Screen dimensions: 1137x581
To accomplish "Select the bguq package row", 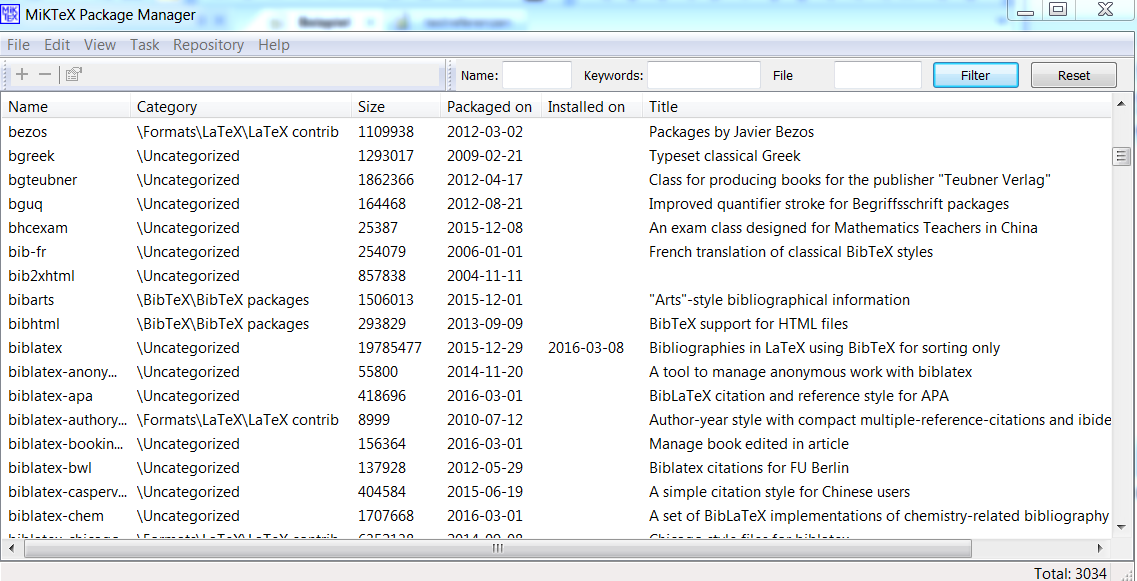I will point(557,204).
